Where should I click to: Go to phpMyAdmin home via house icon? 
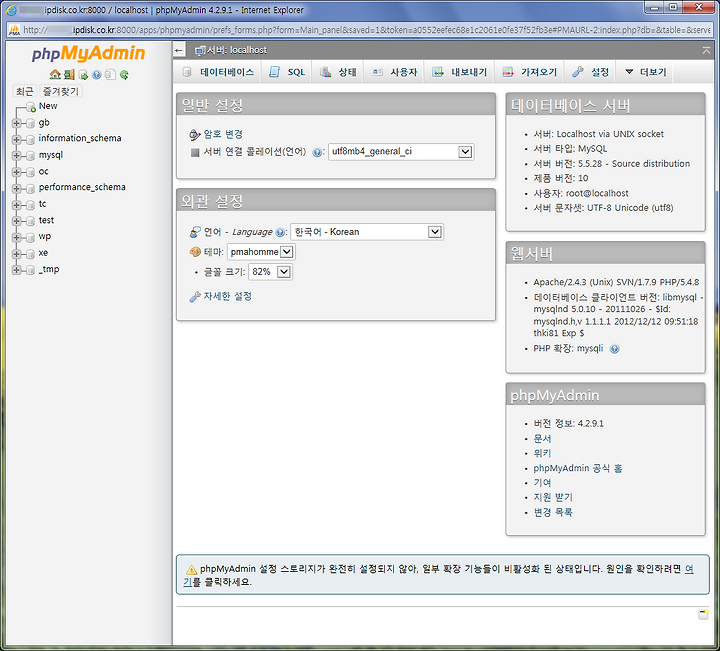click(x=55, y=74)
